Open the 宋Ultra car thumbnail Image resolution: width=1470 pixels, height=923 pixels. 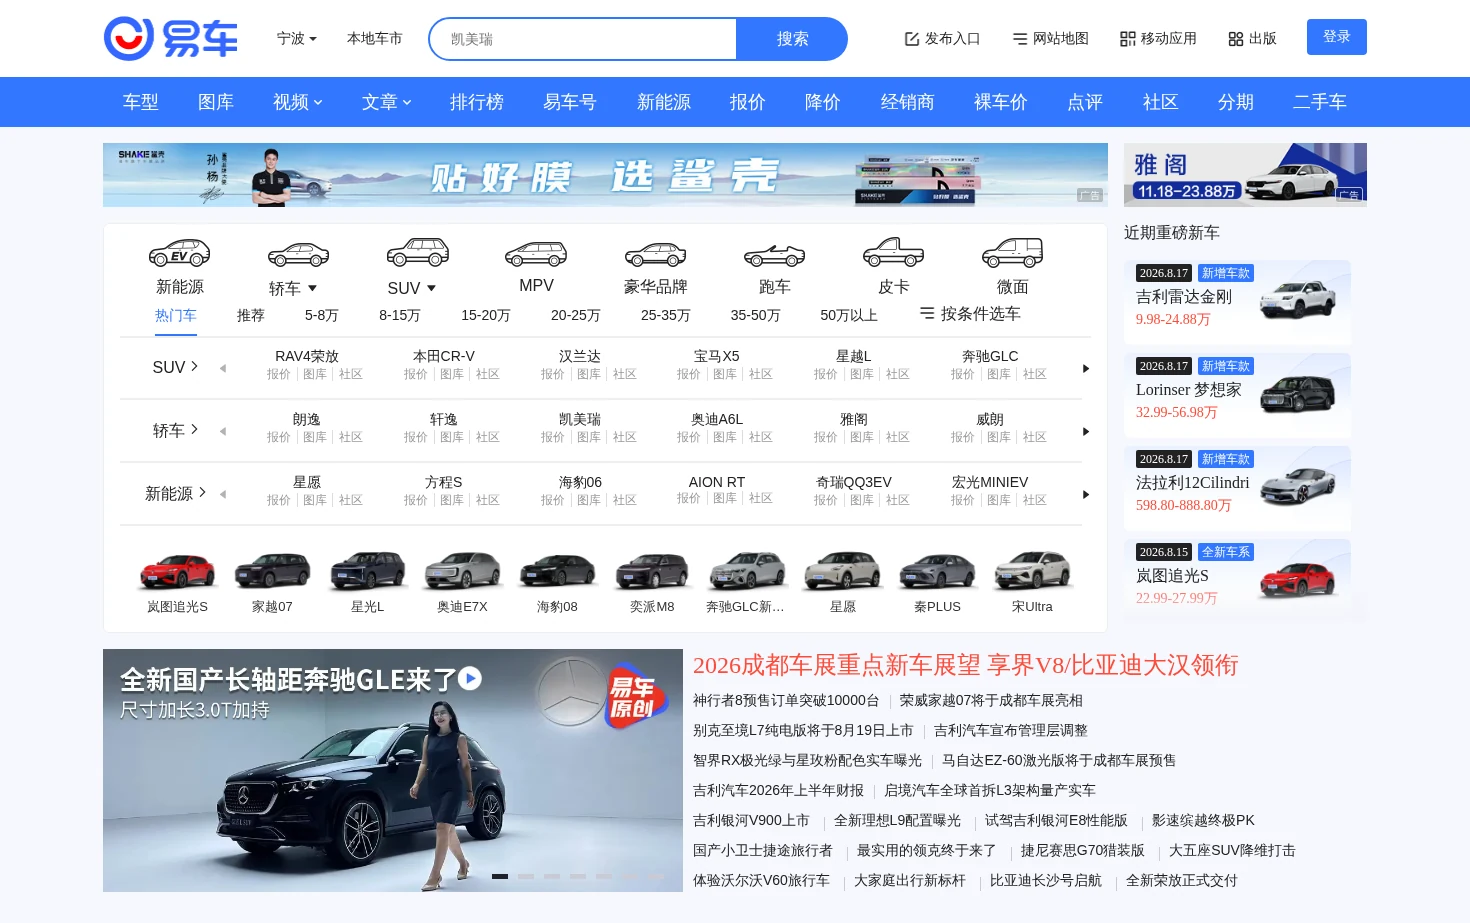click(x=1032, y=570)
